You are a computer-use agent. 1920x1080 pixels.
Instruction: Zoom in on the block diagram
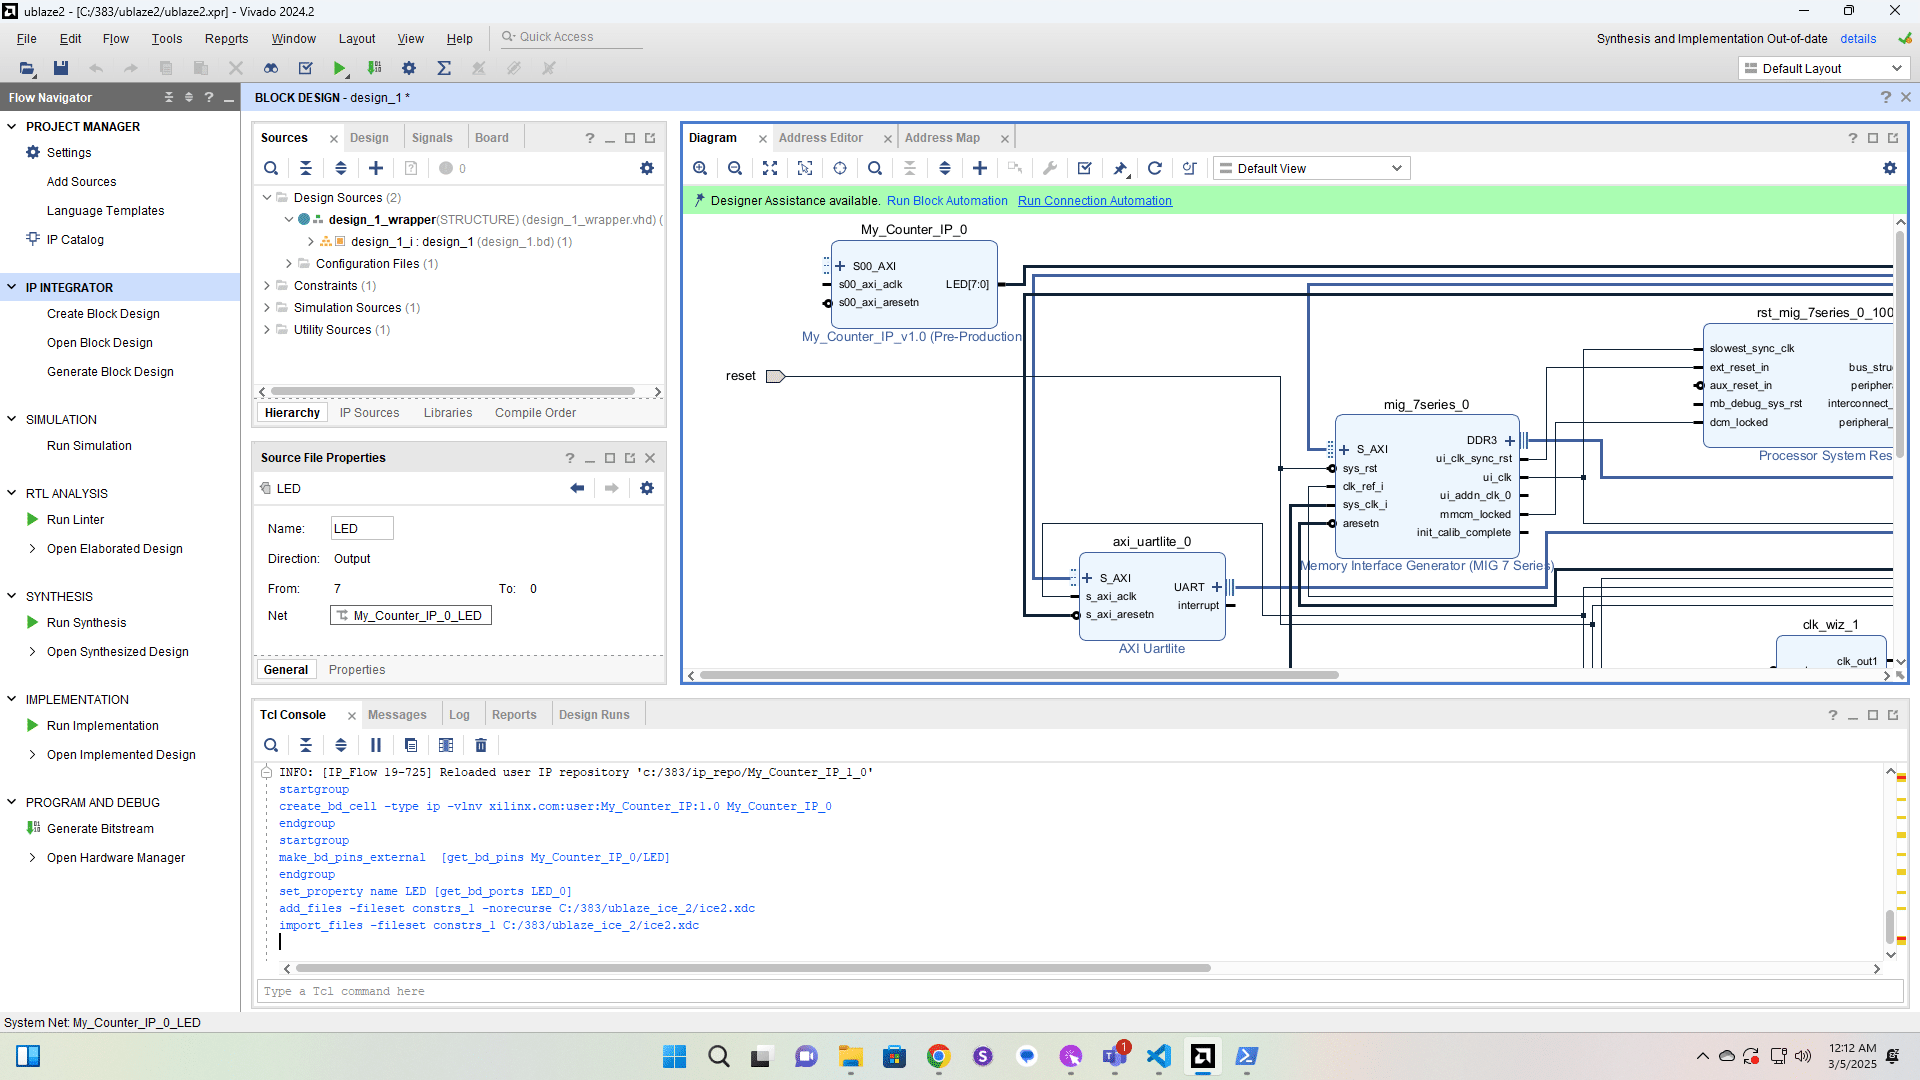700,168
